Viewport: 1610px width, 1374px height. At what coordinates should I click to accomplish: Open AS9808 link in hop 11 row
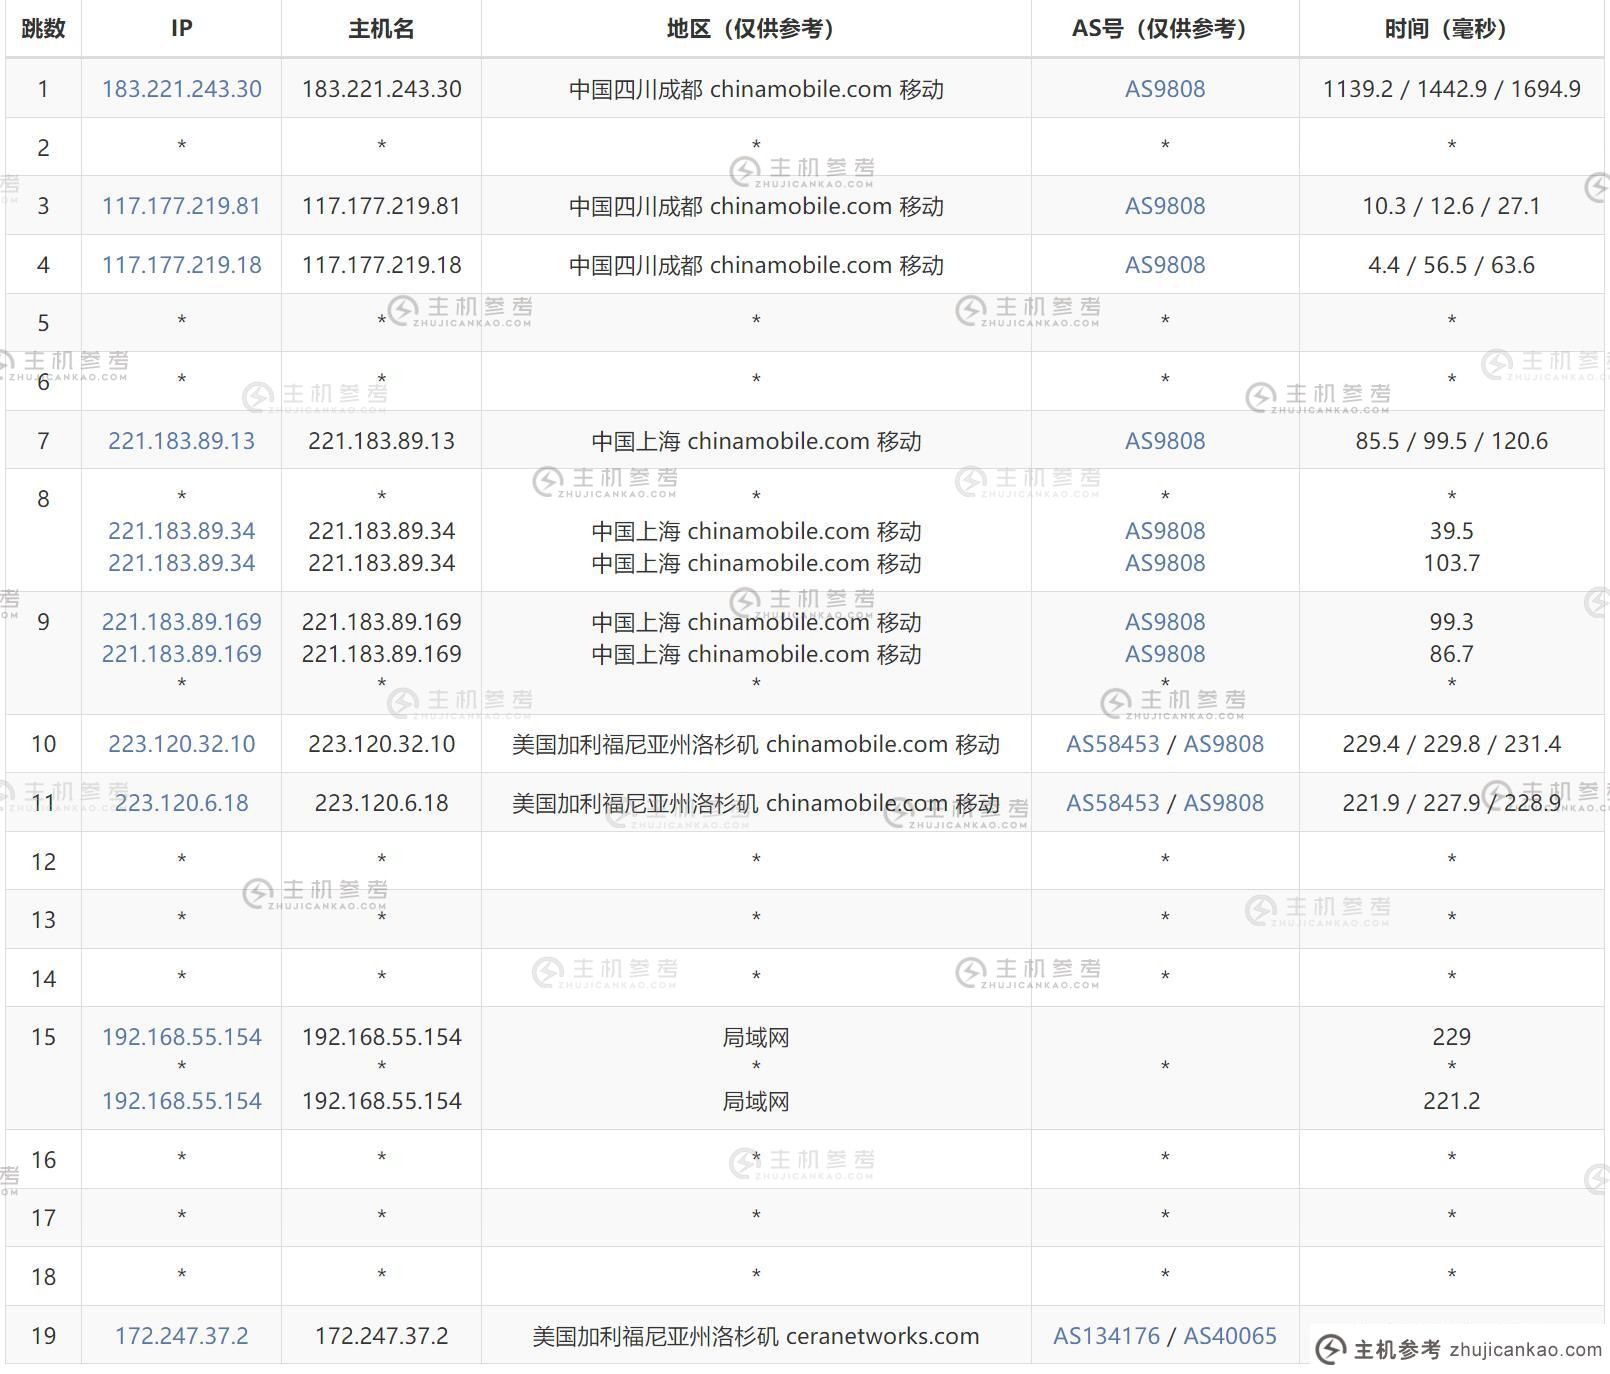1224,803
